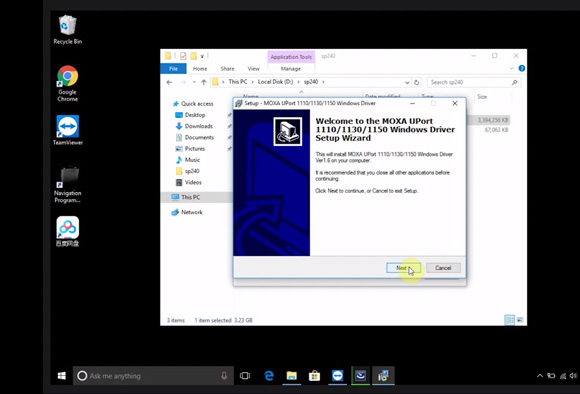Switch to the Home ribbon tab
The image size is (580, 394).
click(200, 68)
